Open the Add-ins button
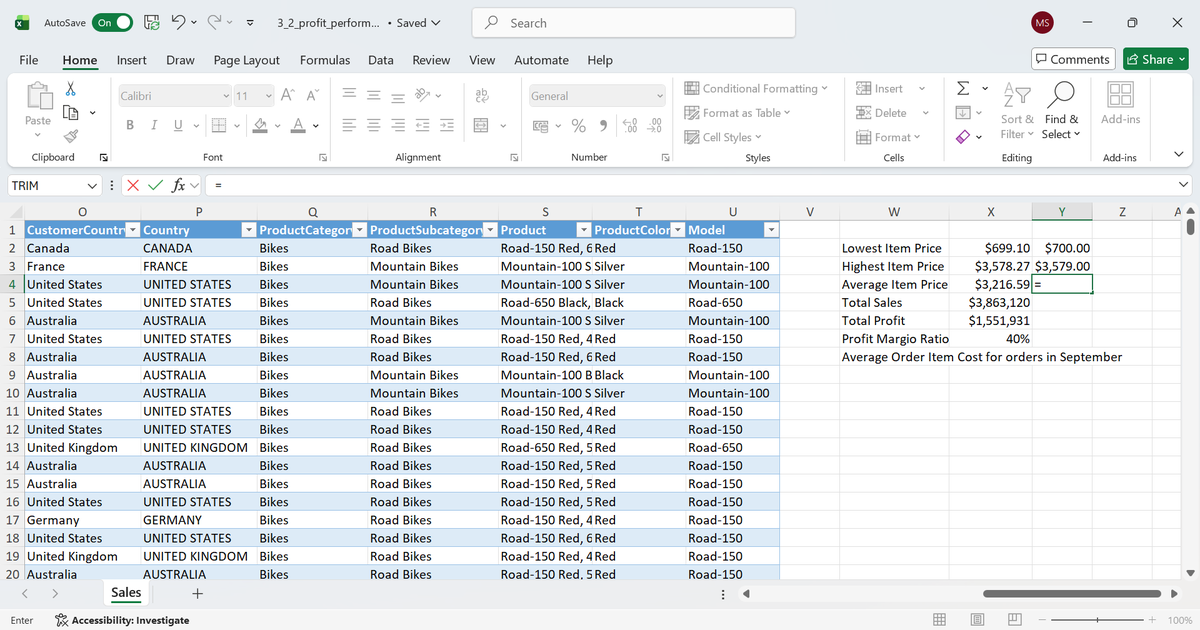The width and height of the screenshot is (1200, 630). point(1120,103)
